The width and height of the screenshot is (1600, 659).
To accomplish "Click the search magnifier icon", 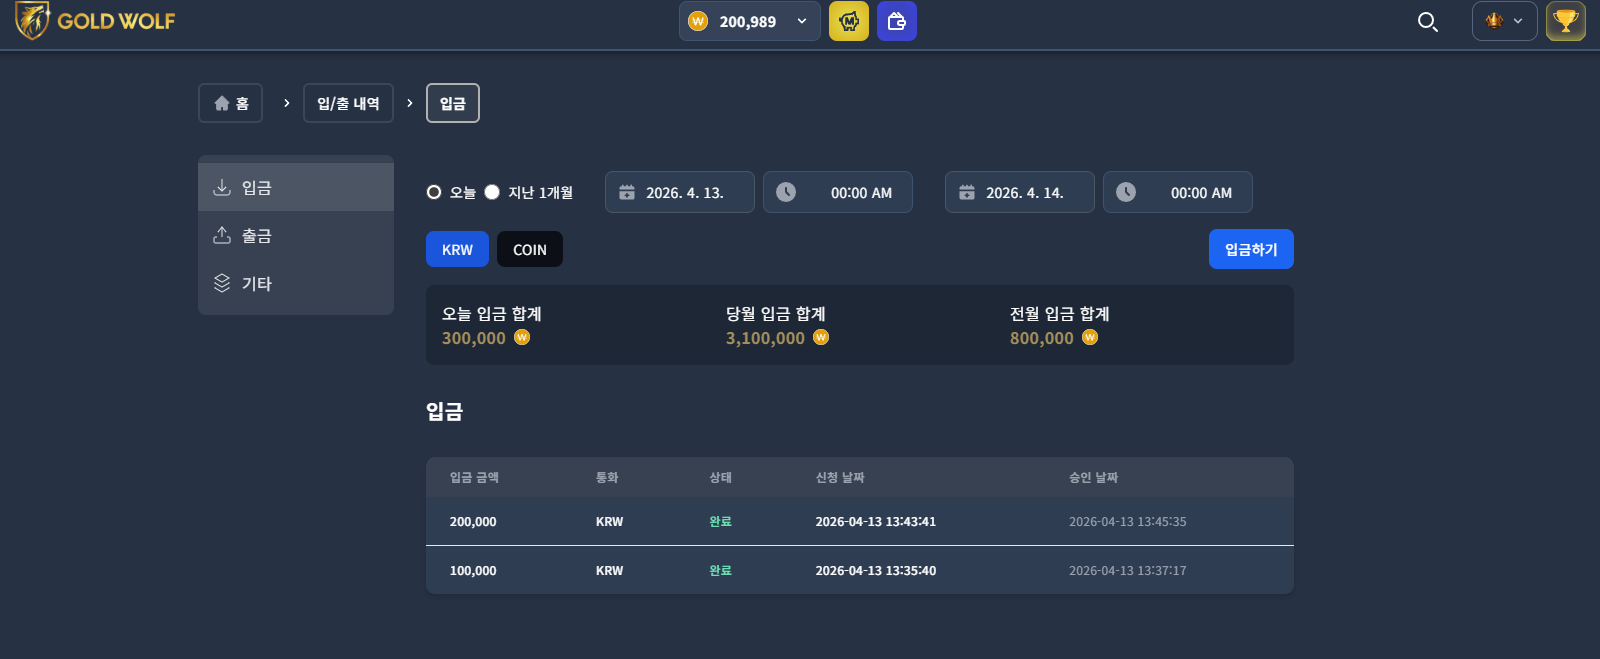I will tap(1428, 21).
